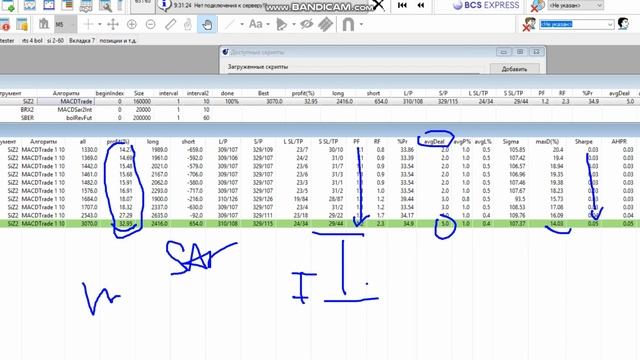Click the flag marker tool icon
Image resolution: width=640 pixels, height=360 pixels.
tap(281, 24)
